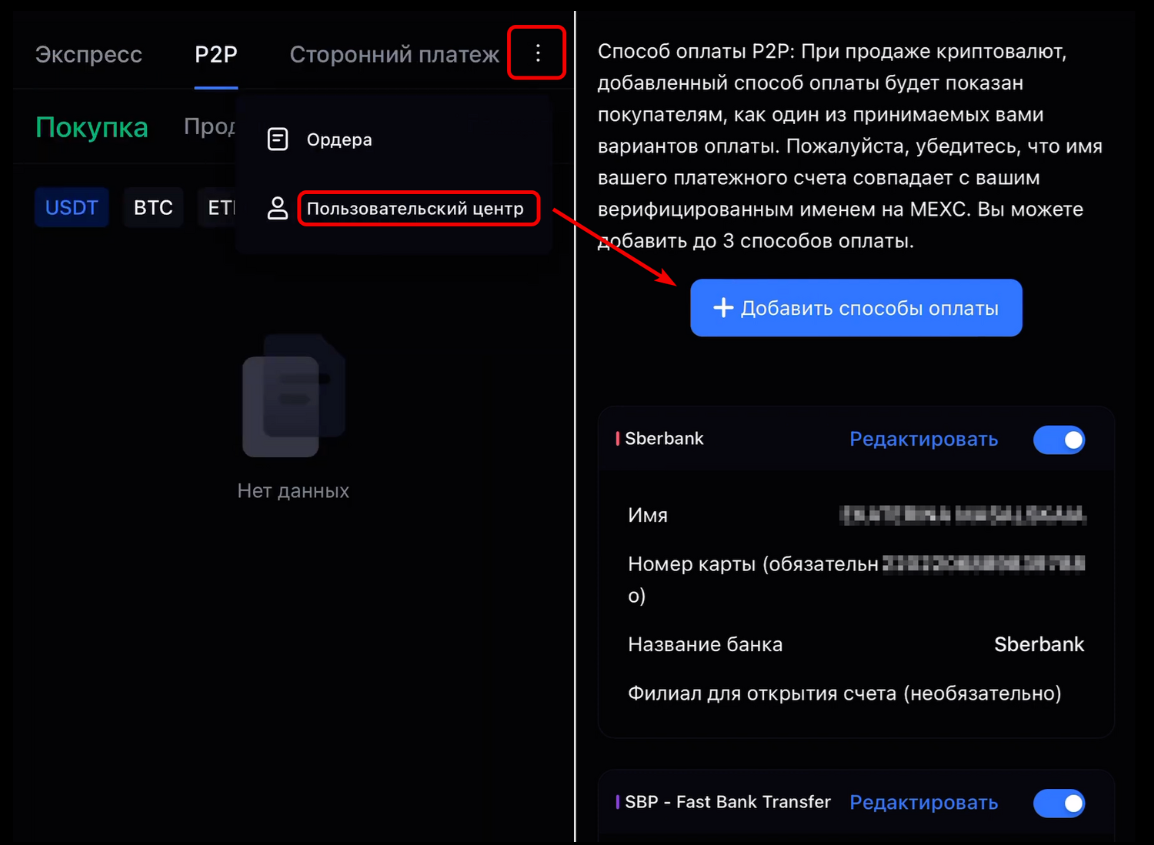This screenshot has height=845, width=1154.
Task: Turn off the SBP Fast Bank Transfer toggle
Action: (1059, 803)
